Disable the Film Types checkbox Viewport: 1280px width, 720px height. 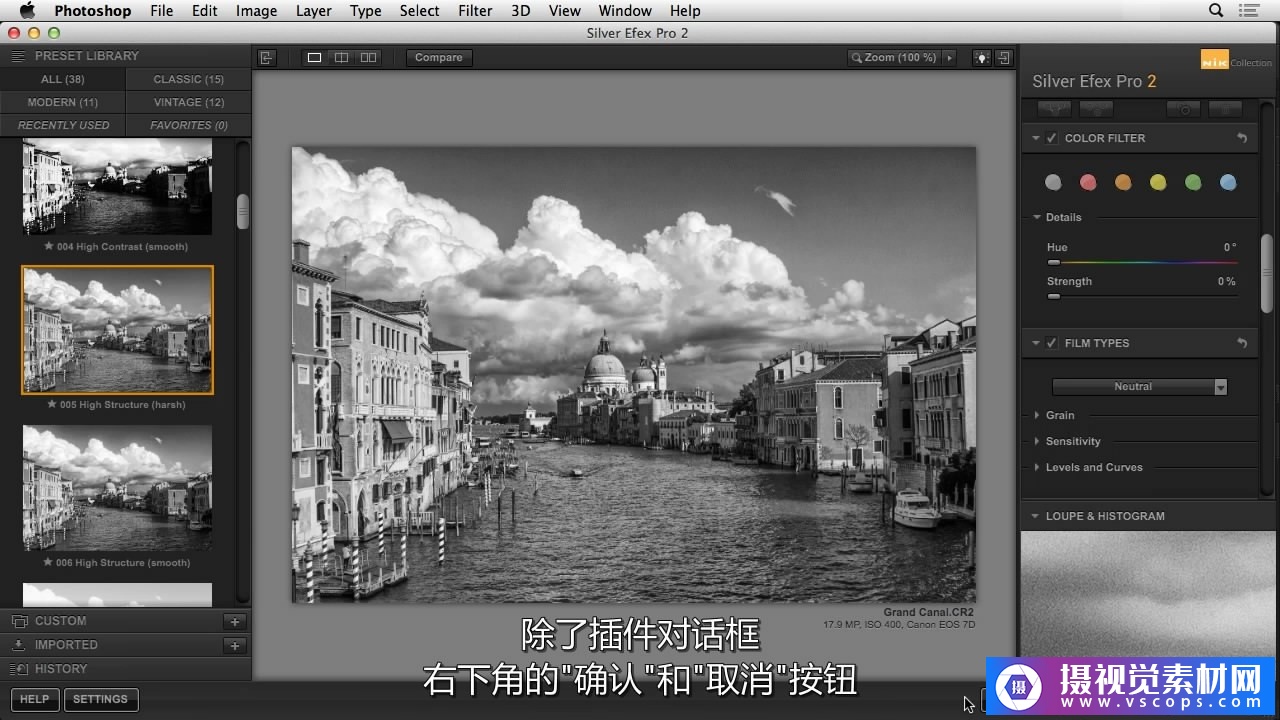pyautogui.click(x=1052, y=343)
